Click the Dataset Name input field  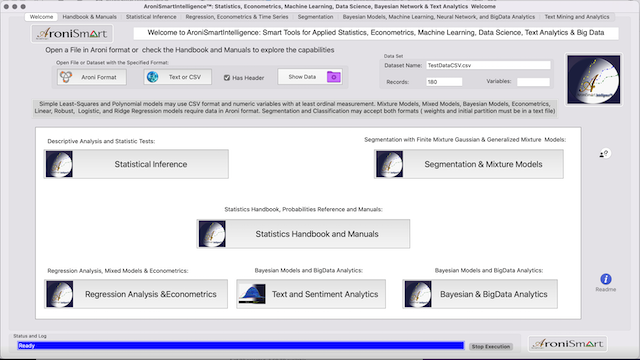pyautogui.click(x=488, y=65)
